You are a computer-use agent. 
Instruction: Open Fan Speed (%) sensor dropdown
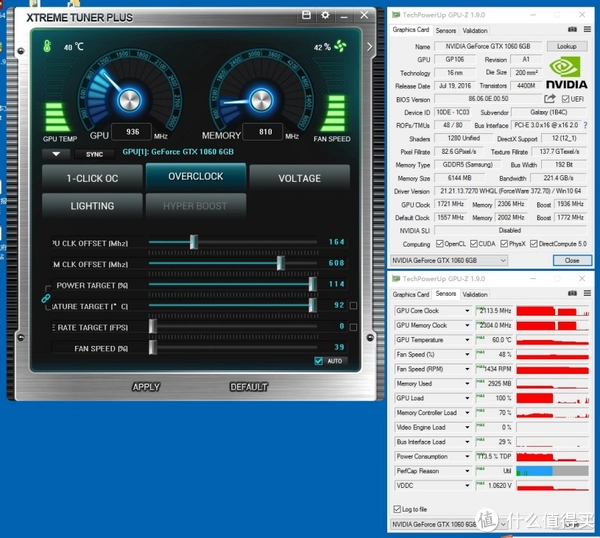467,354
